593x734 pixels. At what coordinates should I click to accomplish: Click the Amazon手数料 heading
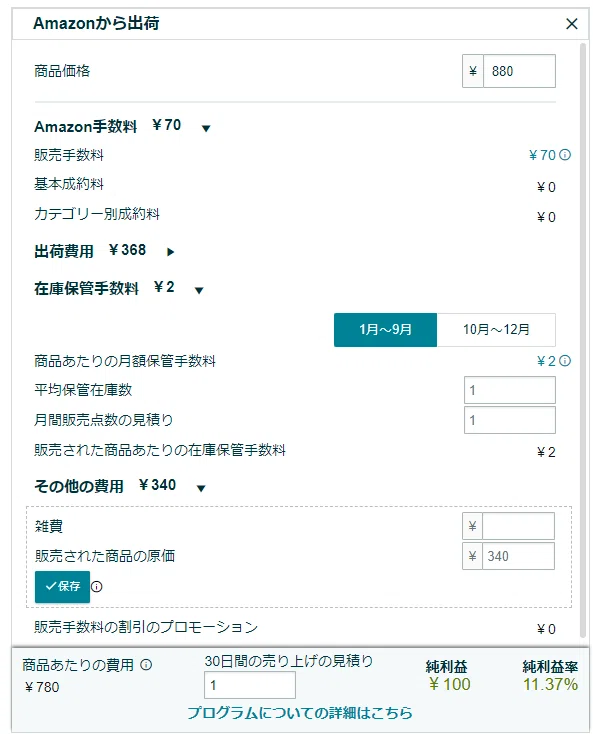click(x=86, y=126)
